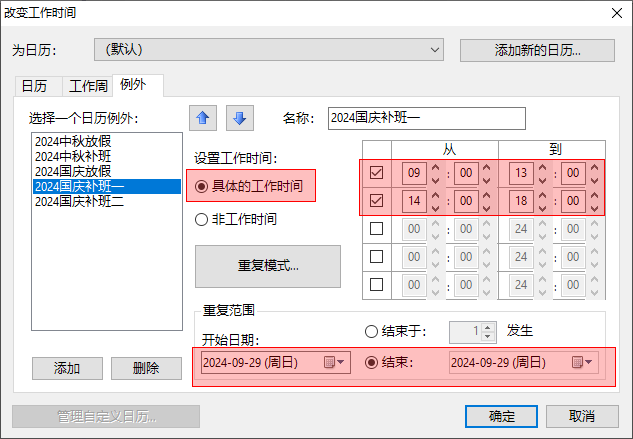
Task: Select 2024国庆放假 in exceptions list
Action: pyautogui.click(x=72, y=171)
